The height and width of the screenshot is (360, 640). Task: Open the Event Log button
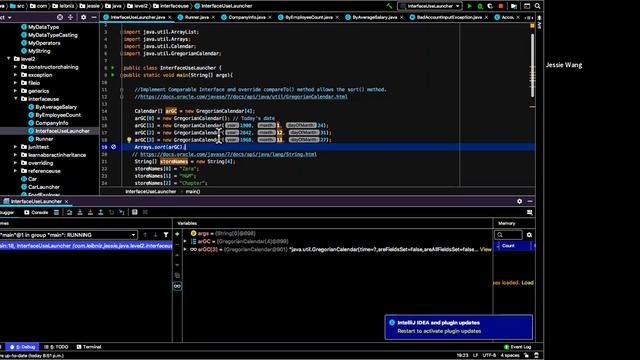click(518, 347)
